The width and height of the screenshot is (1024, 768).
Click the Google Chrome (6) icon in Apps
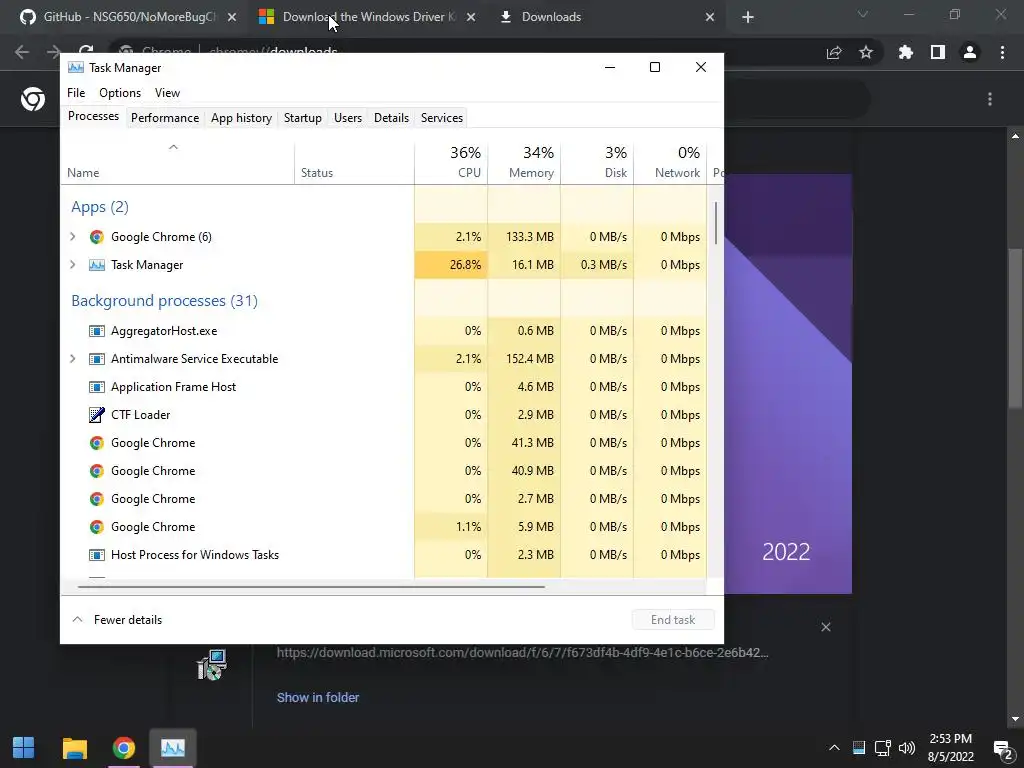coord(97,236)
